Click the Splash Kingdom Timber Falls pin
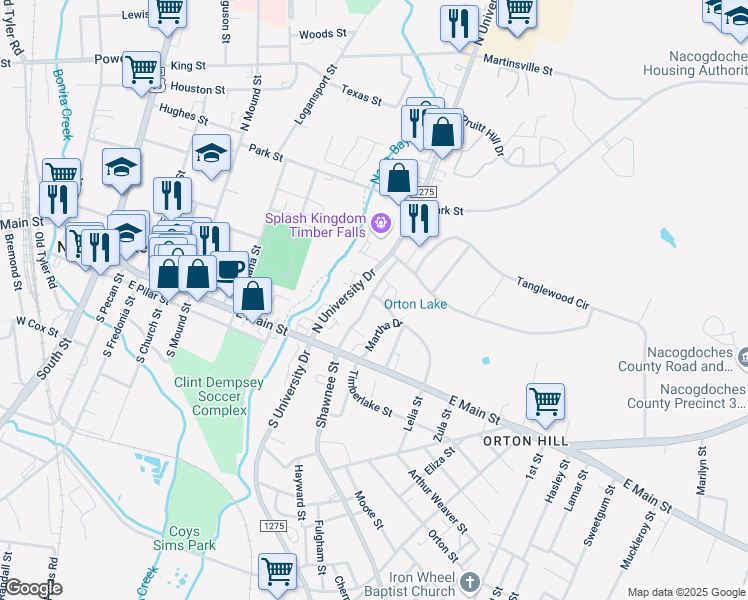748x600 pixels. click(381, 224)
